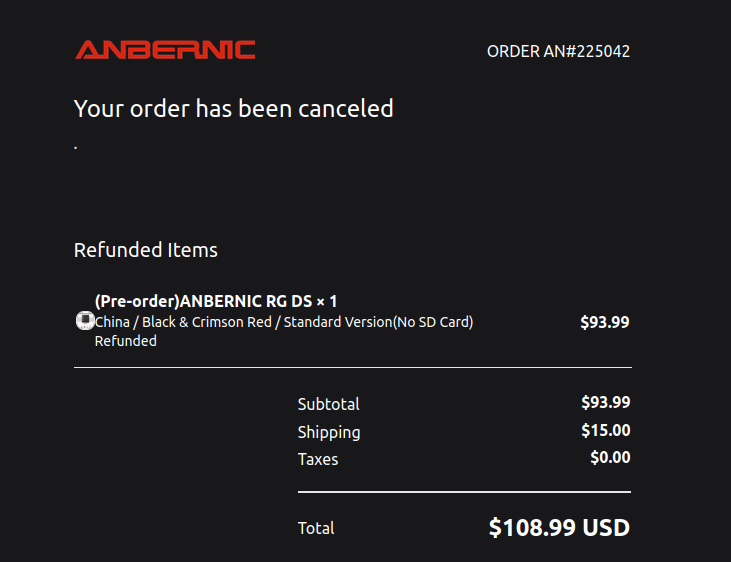Select the Shipping label

pyautogui.click(x=329, y=432)
